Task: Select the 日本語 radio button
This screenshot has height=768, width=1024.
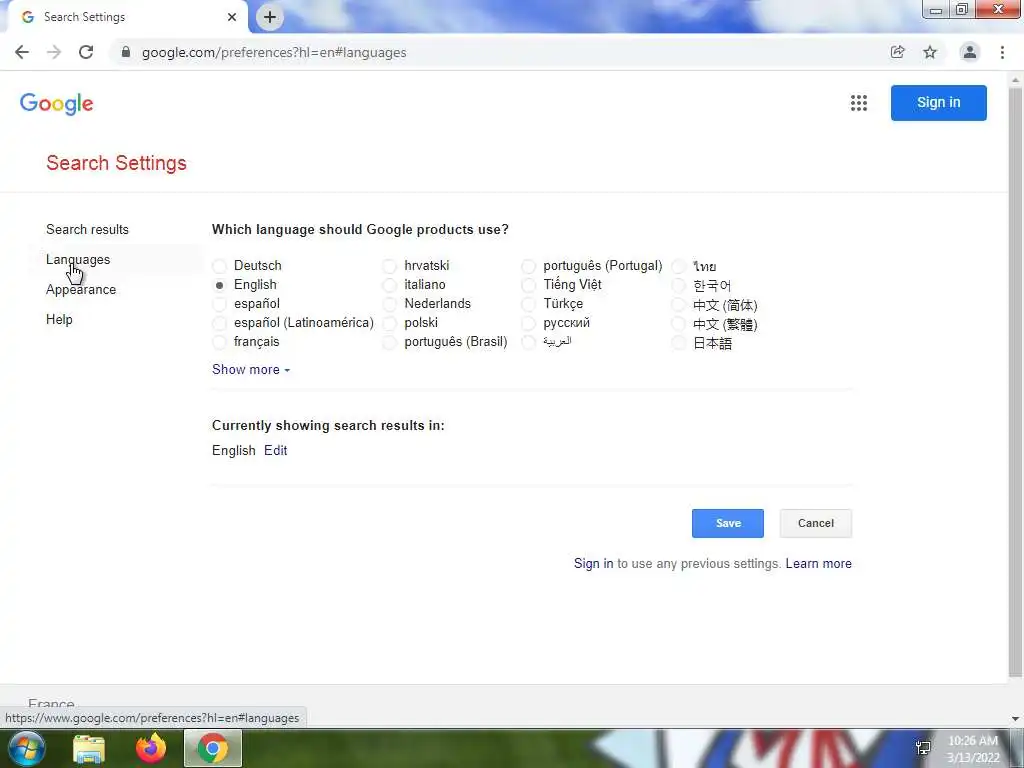Action: [679, 343]
